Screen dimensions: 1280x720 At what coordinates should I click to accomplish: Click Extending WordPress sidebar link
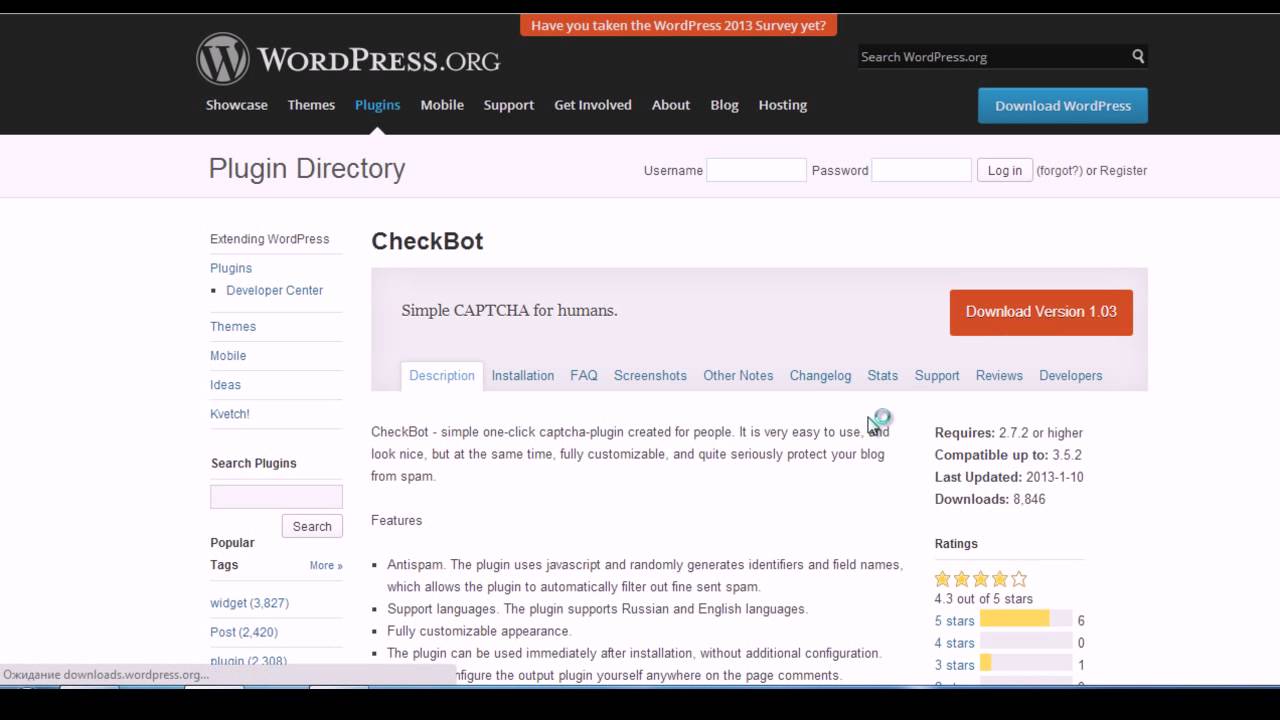[269, 239]
